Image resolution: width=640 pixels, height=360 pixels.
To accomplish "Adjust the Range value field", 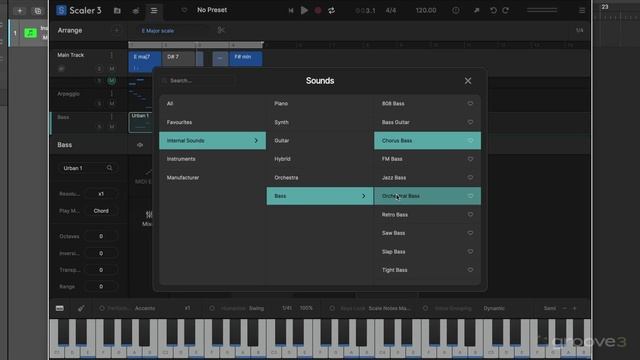I will click(101, 287).
